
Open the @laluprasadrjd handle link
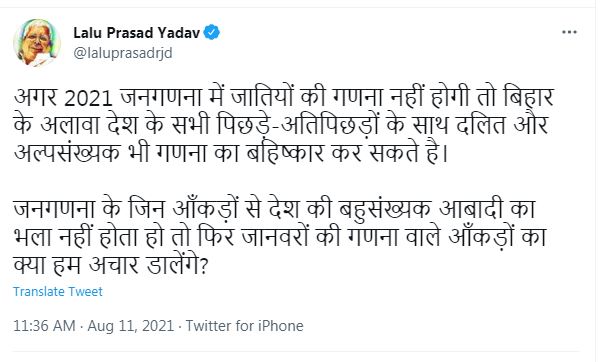123,53
